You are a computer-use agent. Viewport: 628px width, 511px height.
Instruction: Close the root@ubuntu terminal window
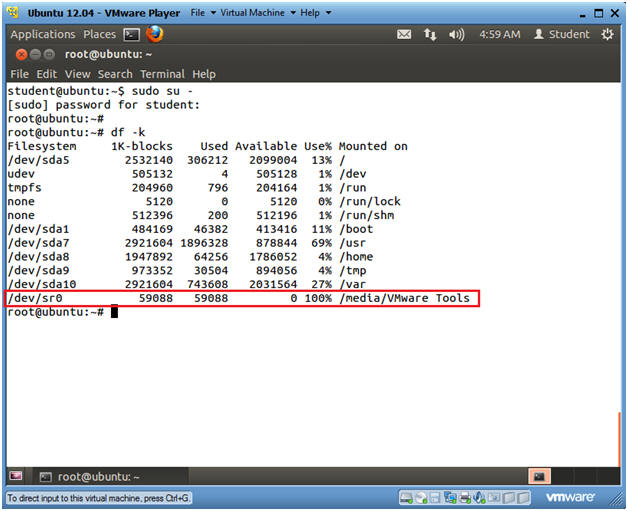pyautogui.click(x=21, y=54)
